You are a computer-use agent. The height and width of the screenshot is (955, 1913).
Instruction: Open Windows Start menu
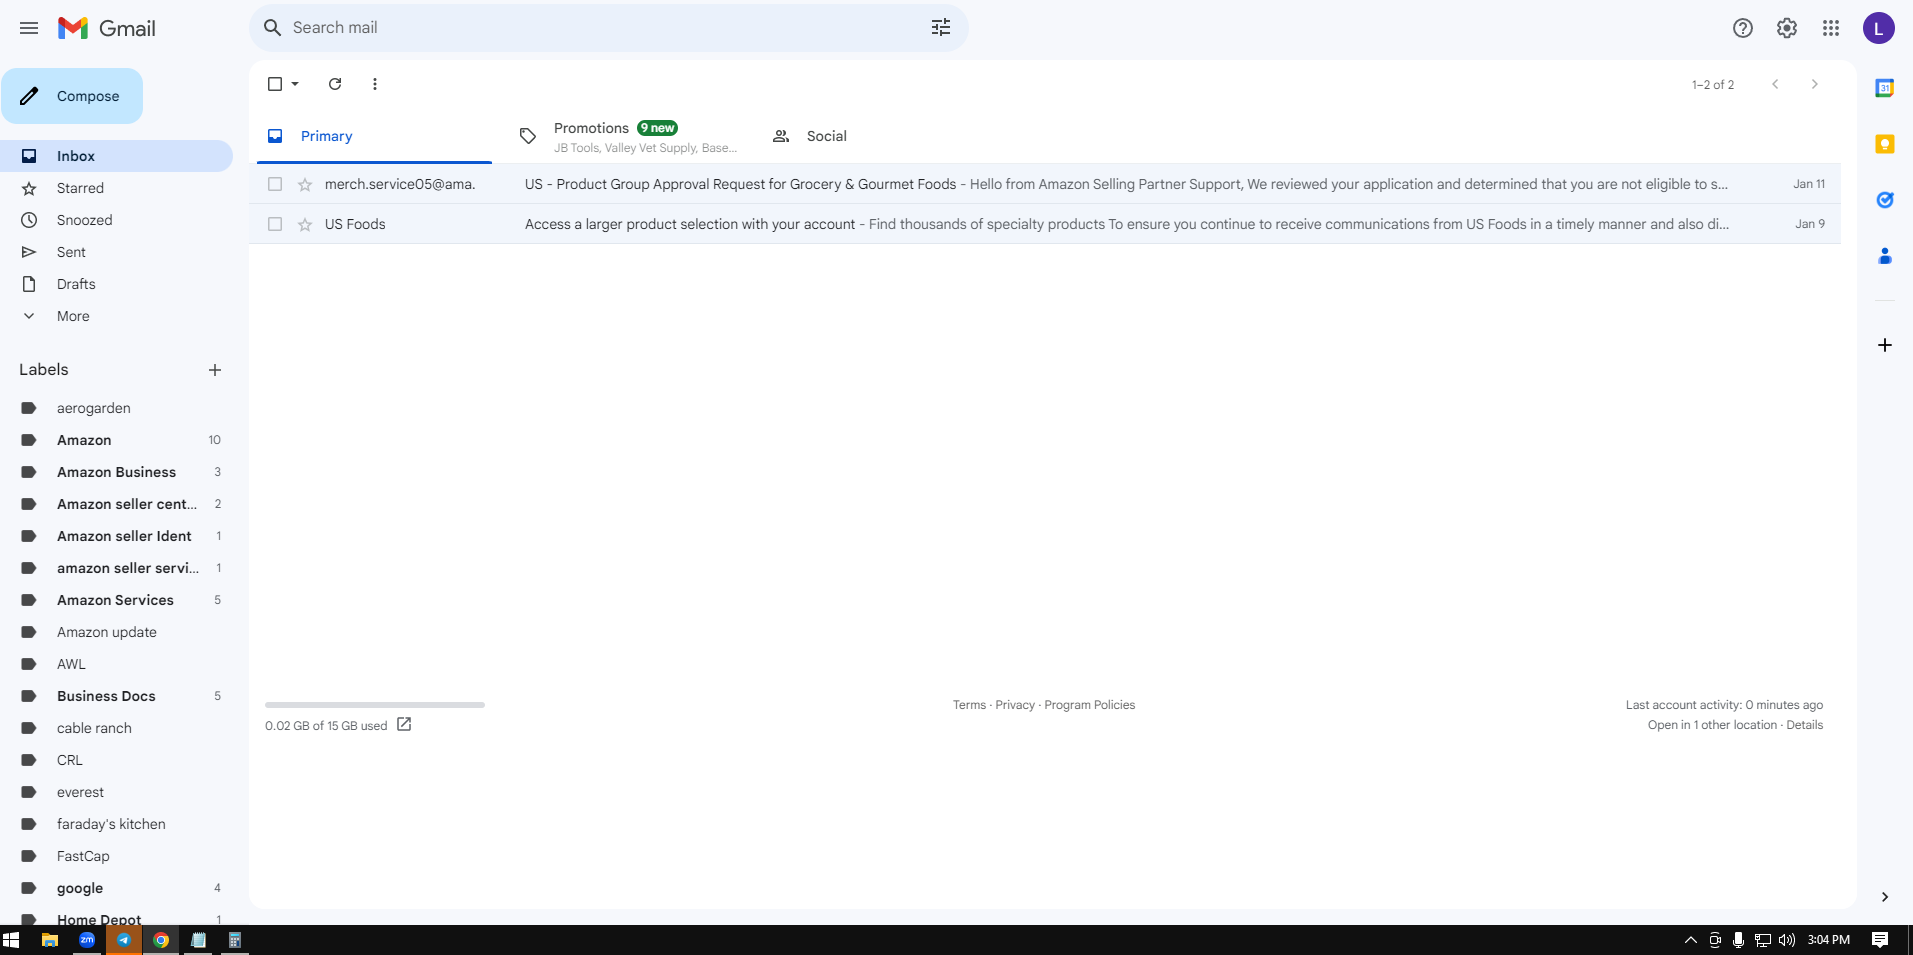(x=11, y=940)
